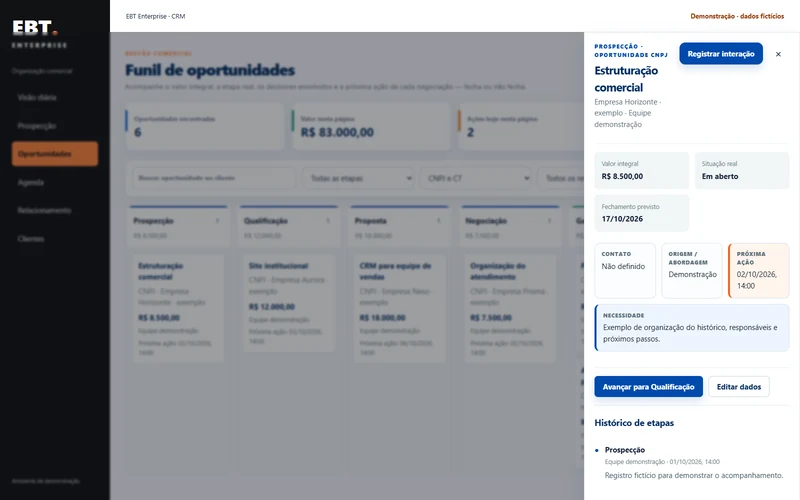The height and width of the screenshot is (500, 800).
Task: Open the Organização do atendimento card
Action: (510, 309)
